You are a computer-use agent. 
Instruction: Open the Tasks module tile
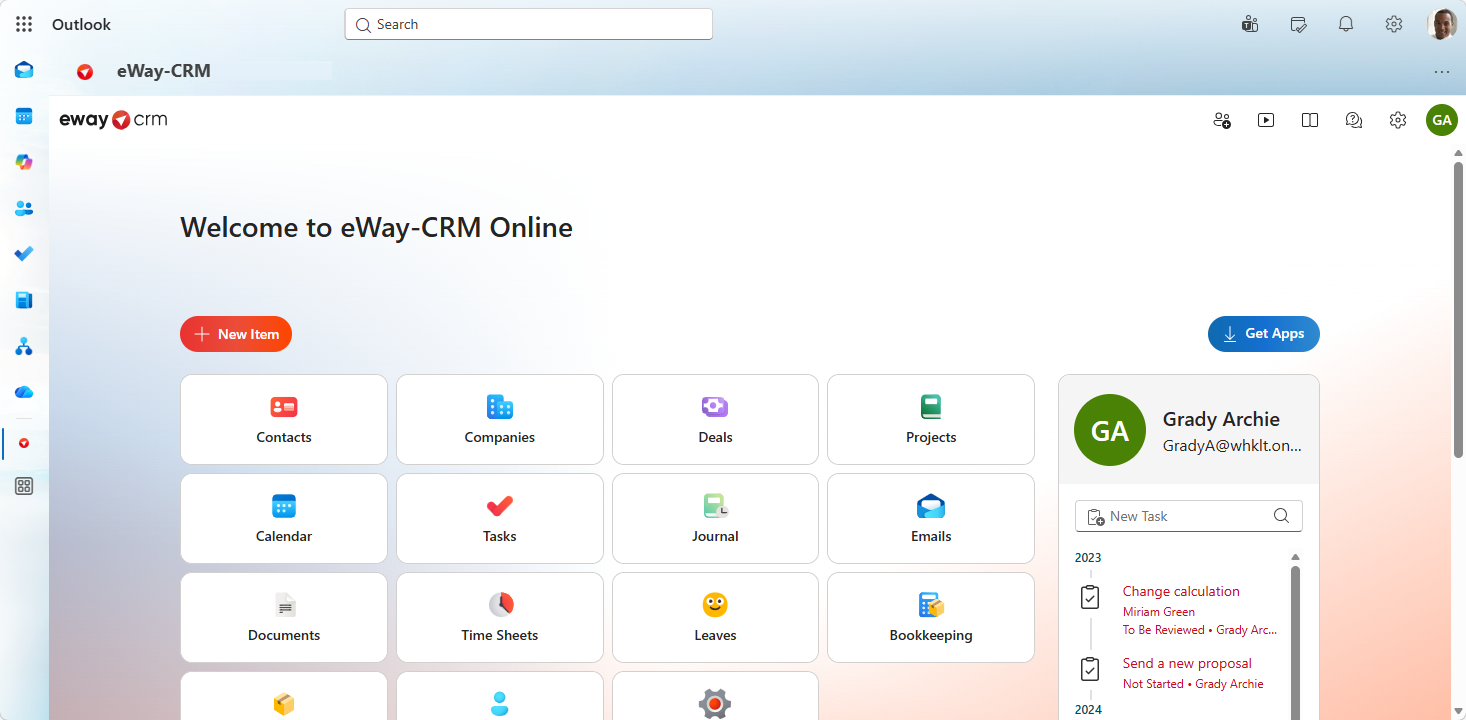pyautogui.click(x=500, y=519)
